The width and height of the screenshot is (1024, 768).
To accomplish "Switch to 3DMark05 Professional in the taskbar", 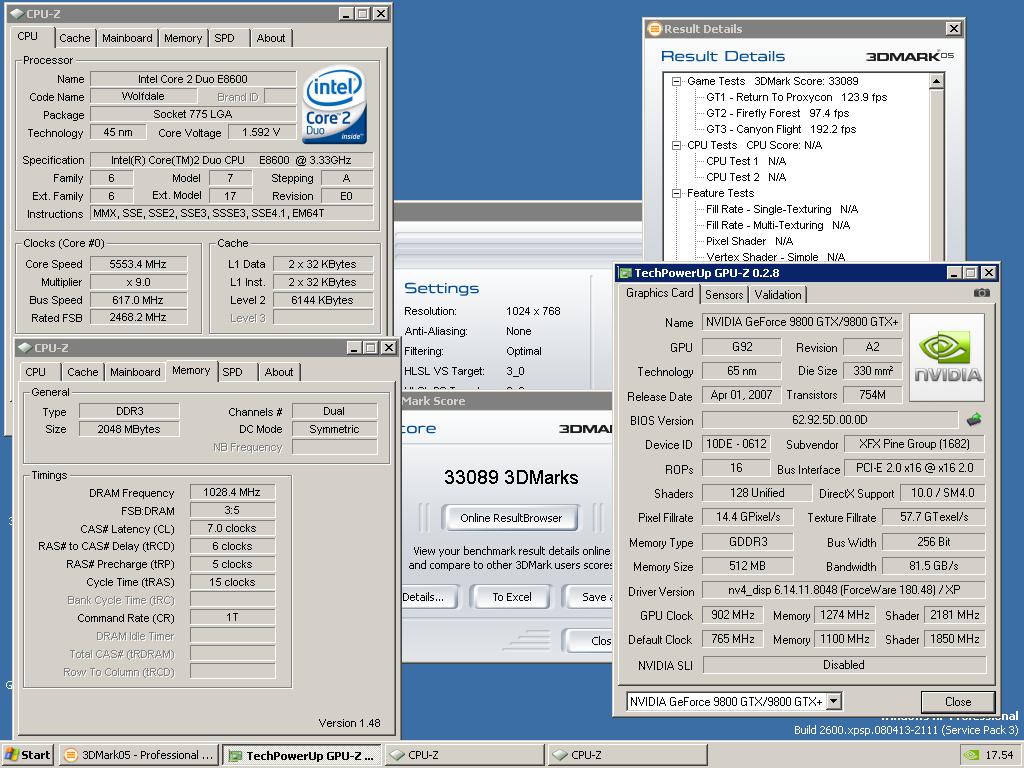I will [x=138, y=755].
